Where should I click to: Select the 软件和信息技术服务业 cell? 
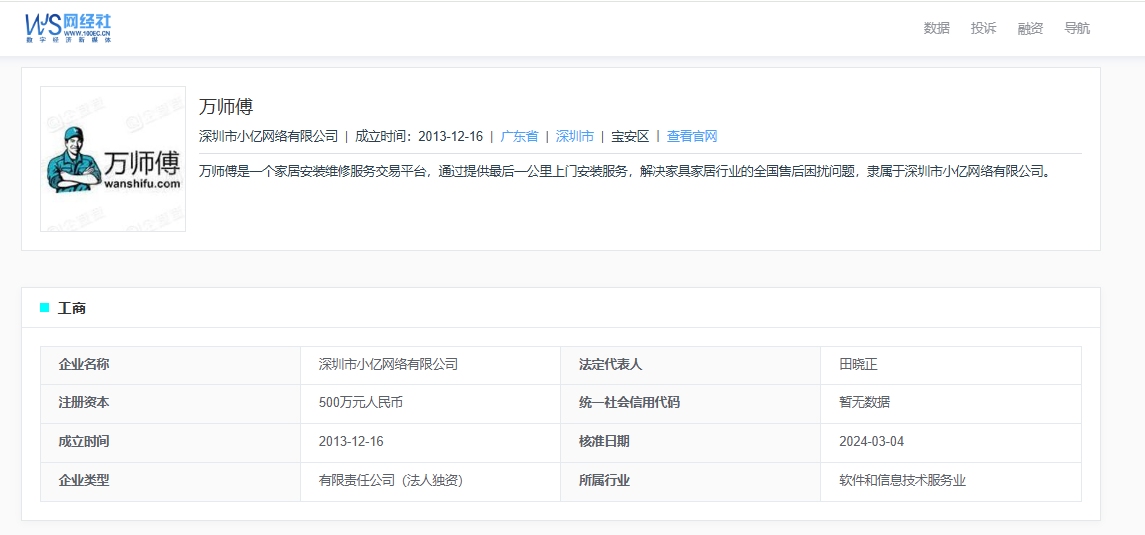pos(951,482)
